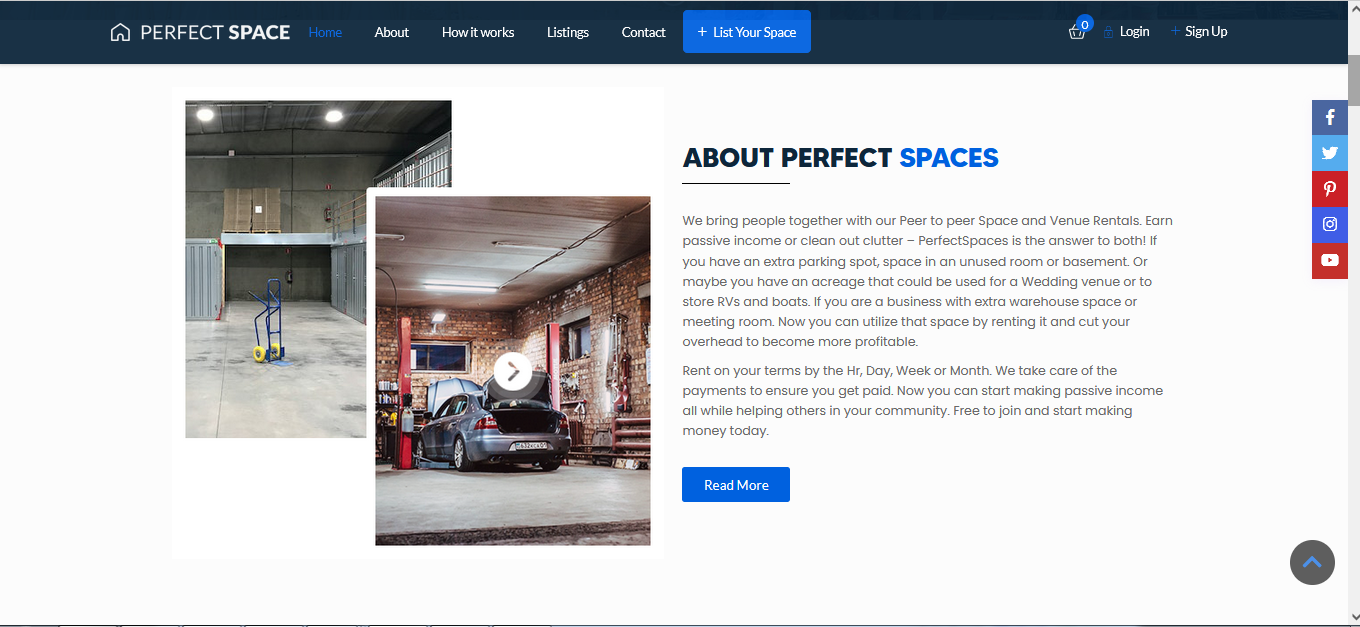Open the shopping basket cart icon
The image size is (1360, 627).
[1076, 32]
